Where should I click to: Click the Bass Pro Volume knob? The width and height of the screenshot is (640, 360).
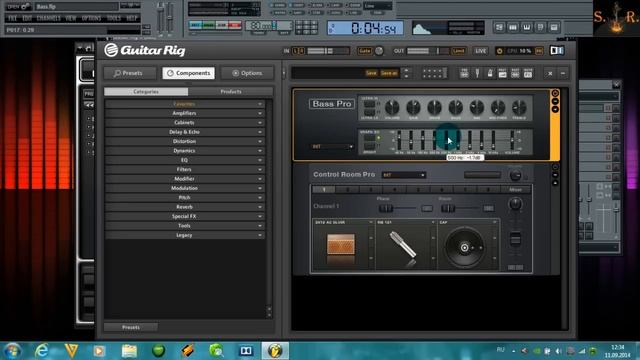(392, 107)
